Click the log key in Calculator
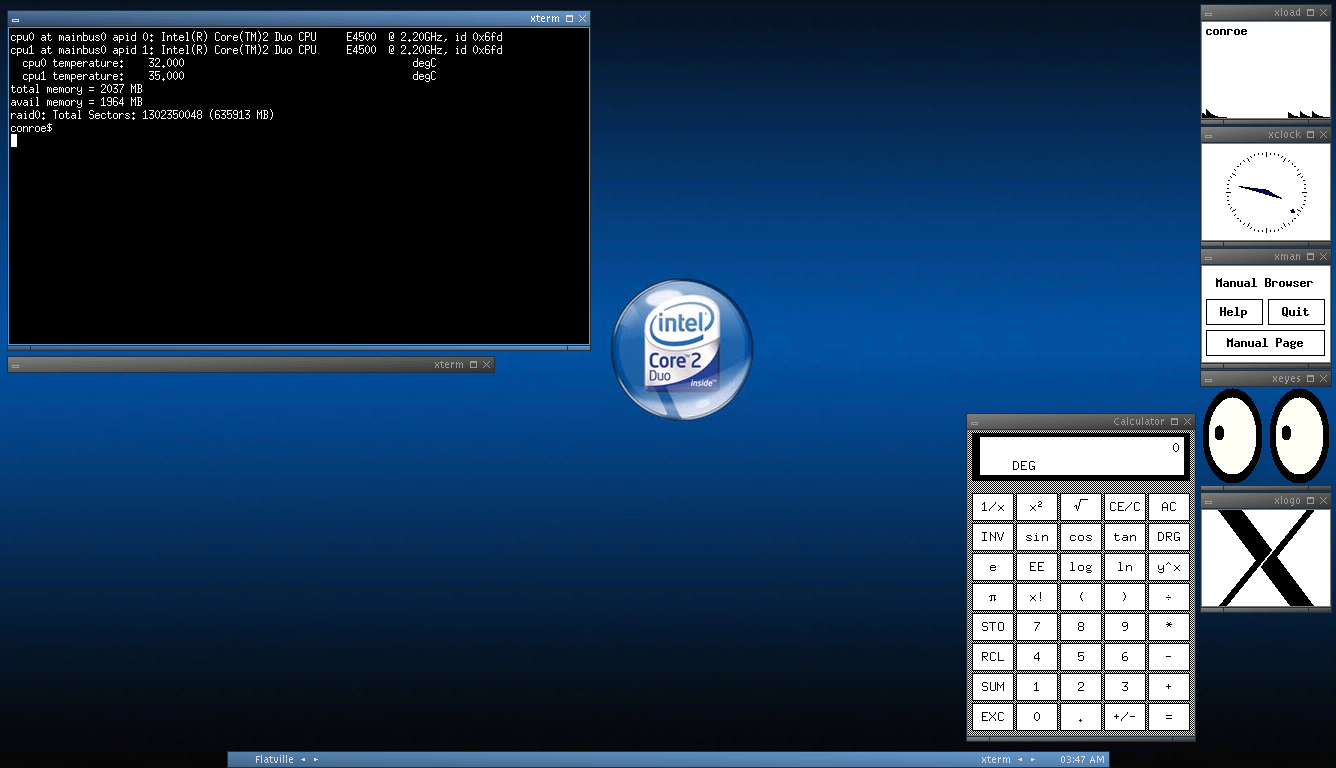 pyautogui.click(x=1081, y=567)
